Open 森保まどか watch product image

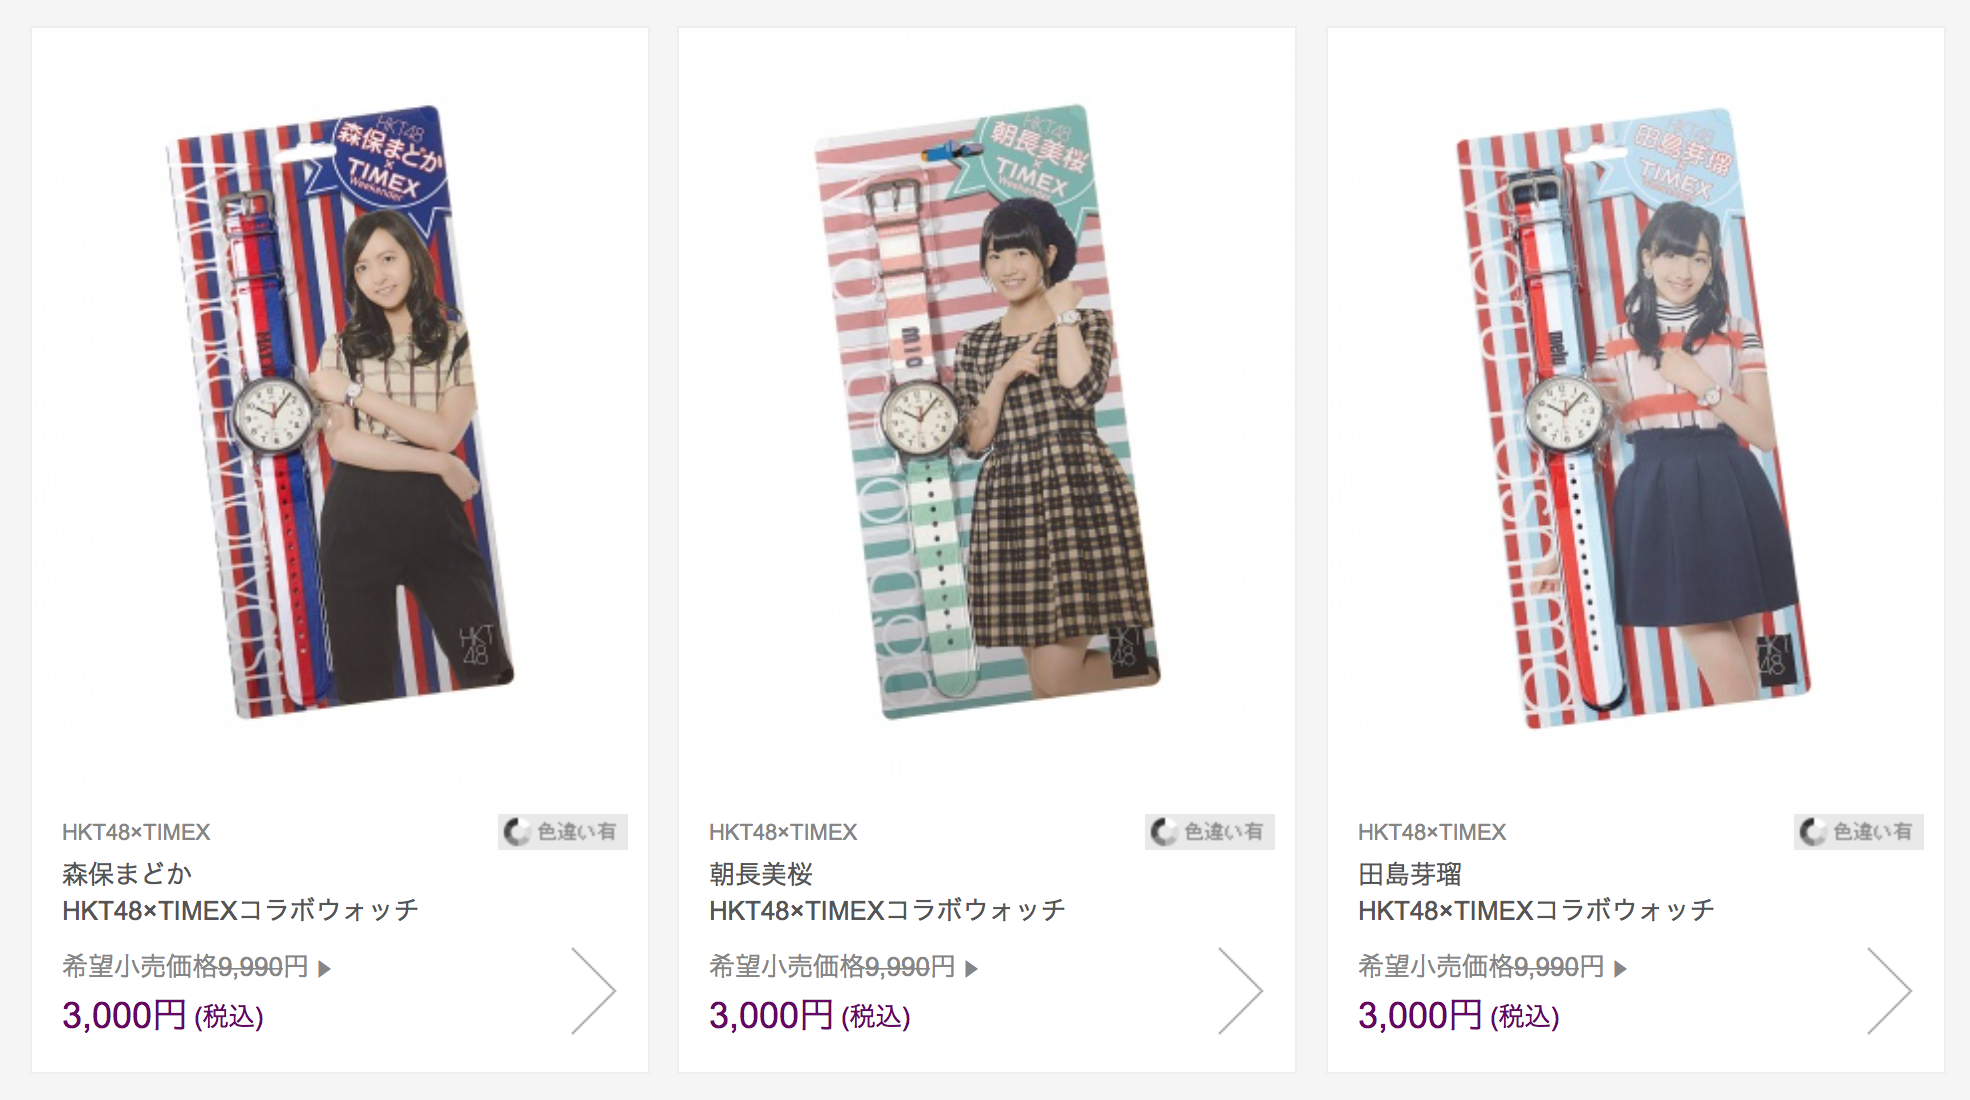339,412
